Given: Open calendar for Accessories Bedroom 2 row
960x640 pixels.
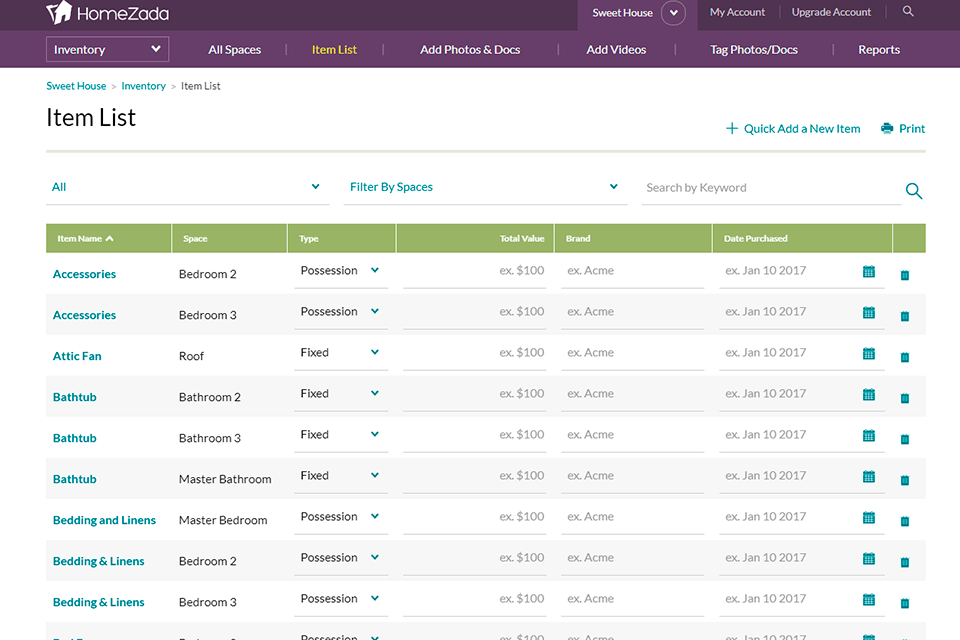Looking at the screenshot, I should point(868,271).
